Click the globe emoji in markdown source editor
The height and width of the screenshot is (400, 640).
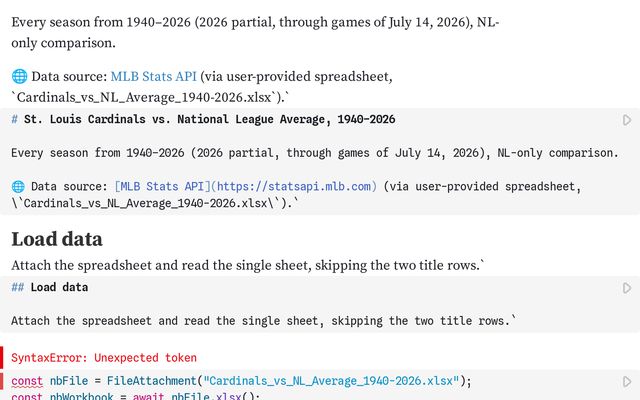point(18,187)
